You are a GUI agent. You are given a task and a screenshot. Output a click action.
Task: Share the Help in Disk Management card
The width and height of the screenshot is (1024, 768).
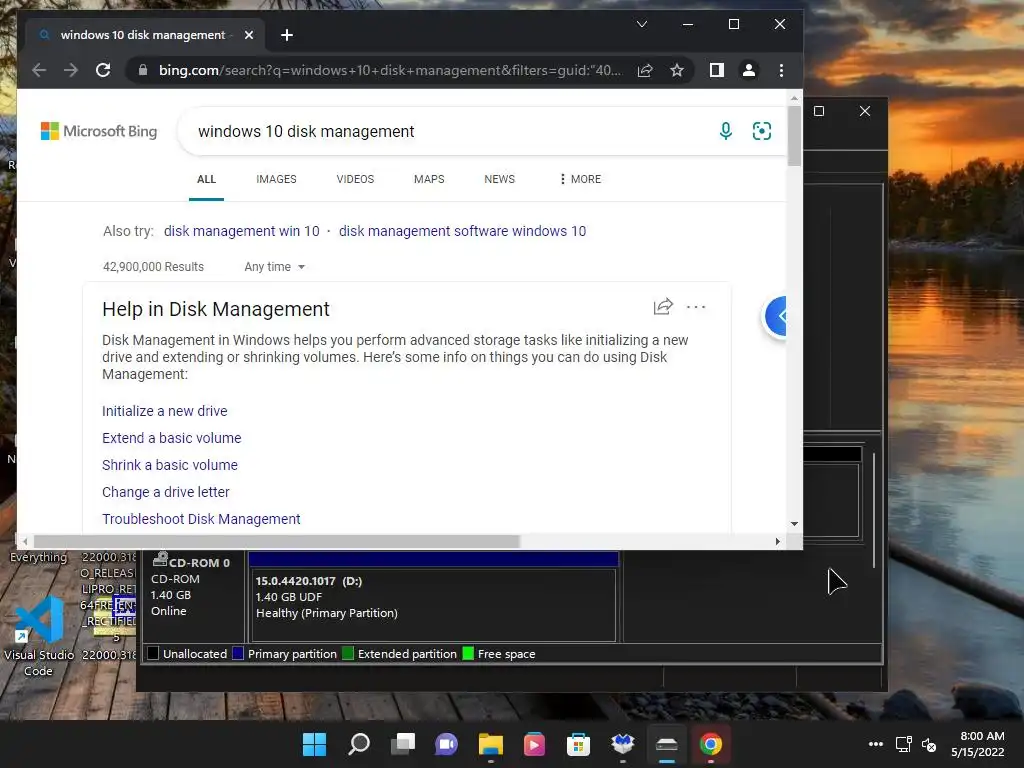pos(663,306)
